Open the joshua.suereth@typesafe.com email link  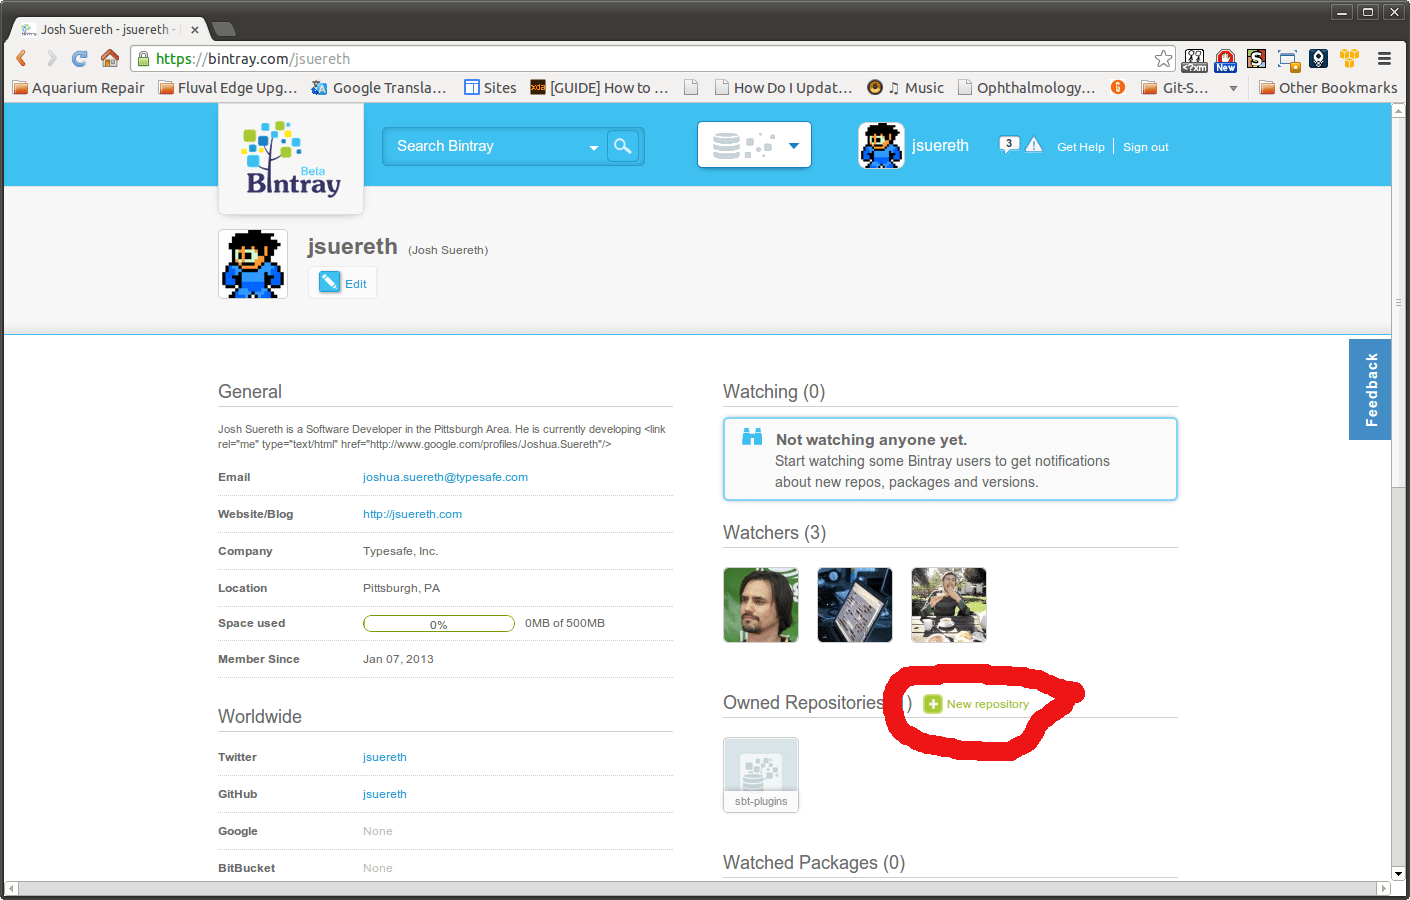pos(445,477)
